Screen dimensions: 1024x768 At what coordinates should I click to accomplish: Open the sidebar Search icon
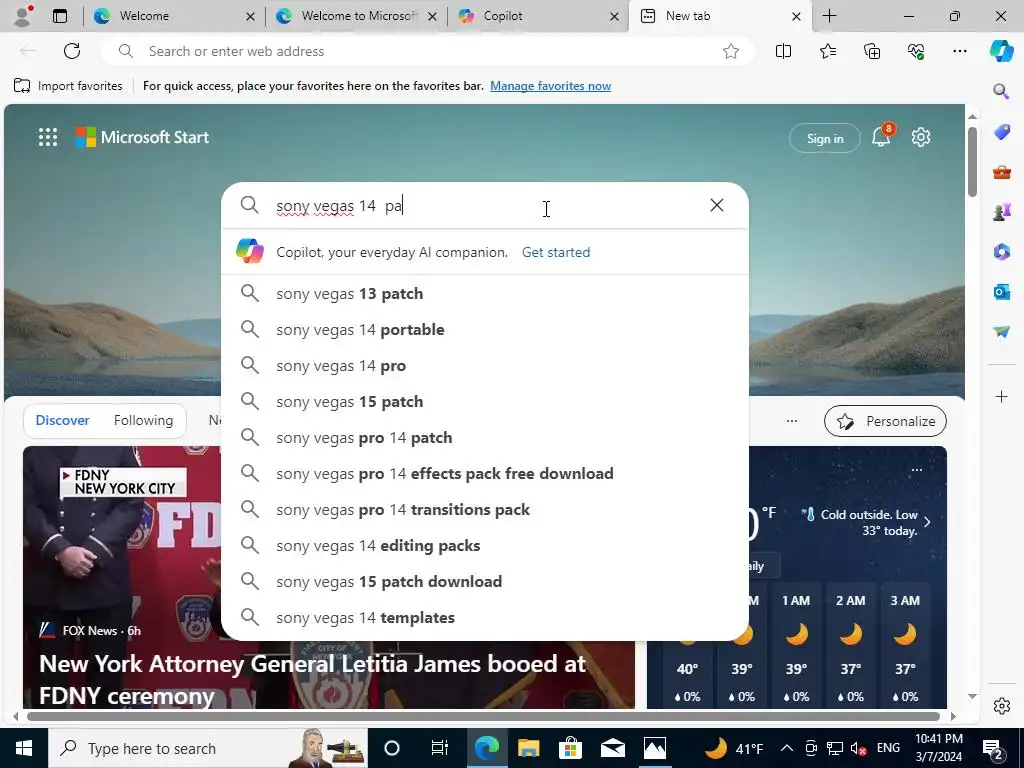pyautogui.click(x=1001, y=91)
